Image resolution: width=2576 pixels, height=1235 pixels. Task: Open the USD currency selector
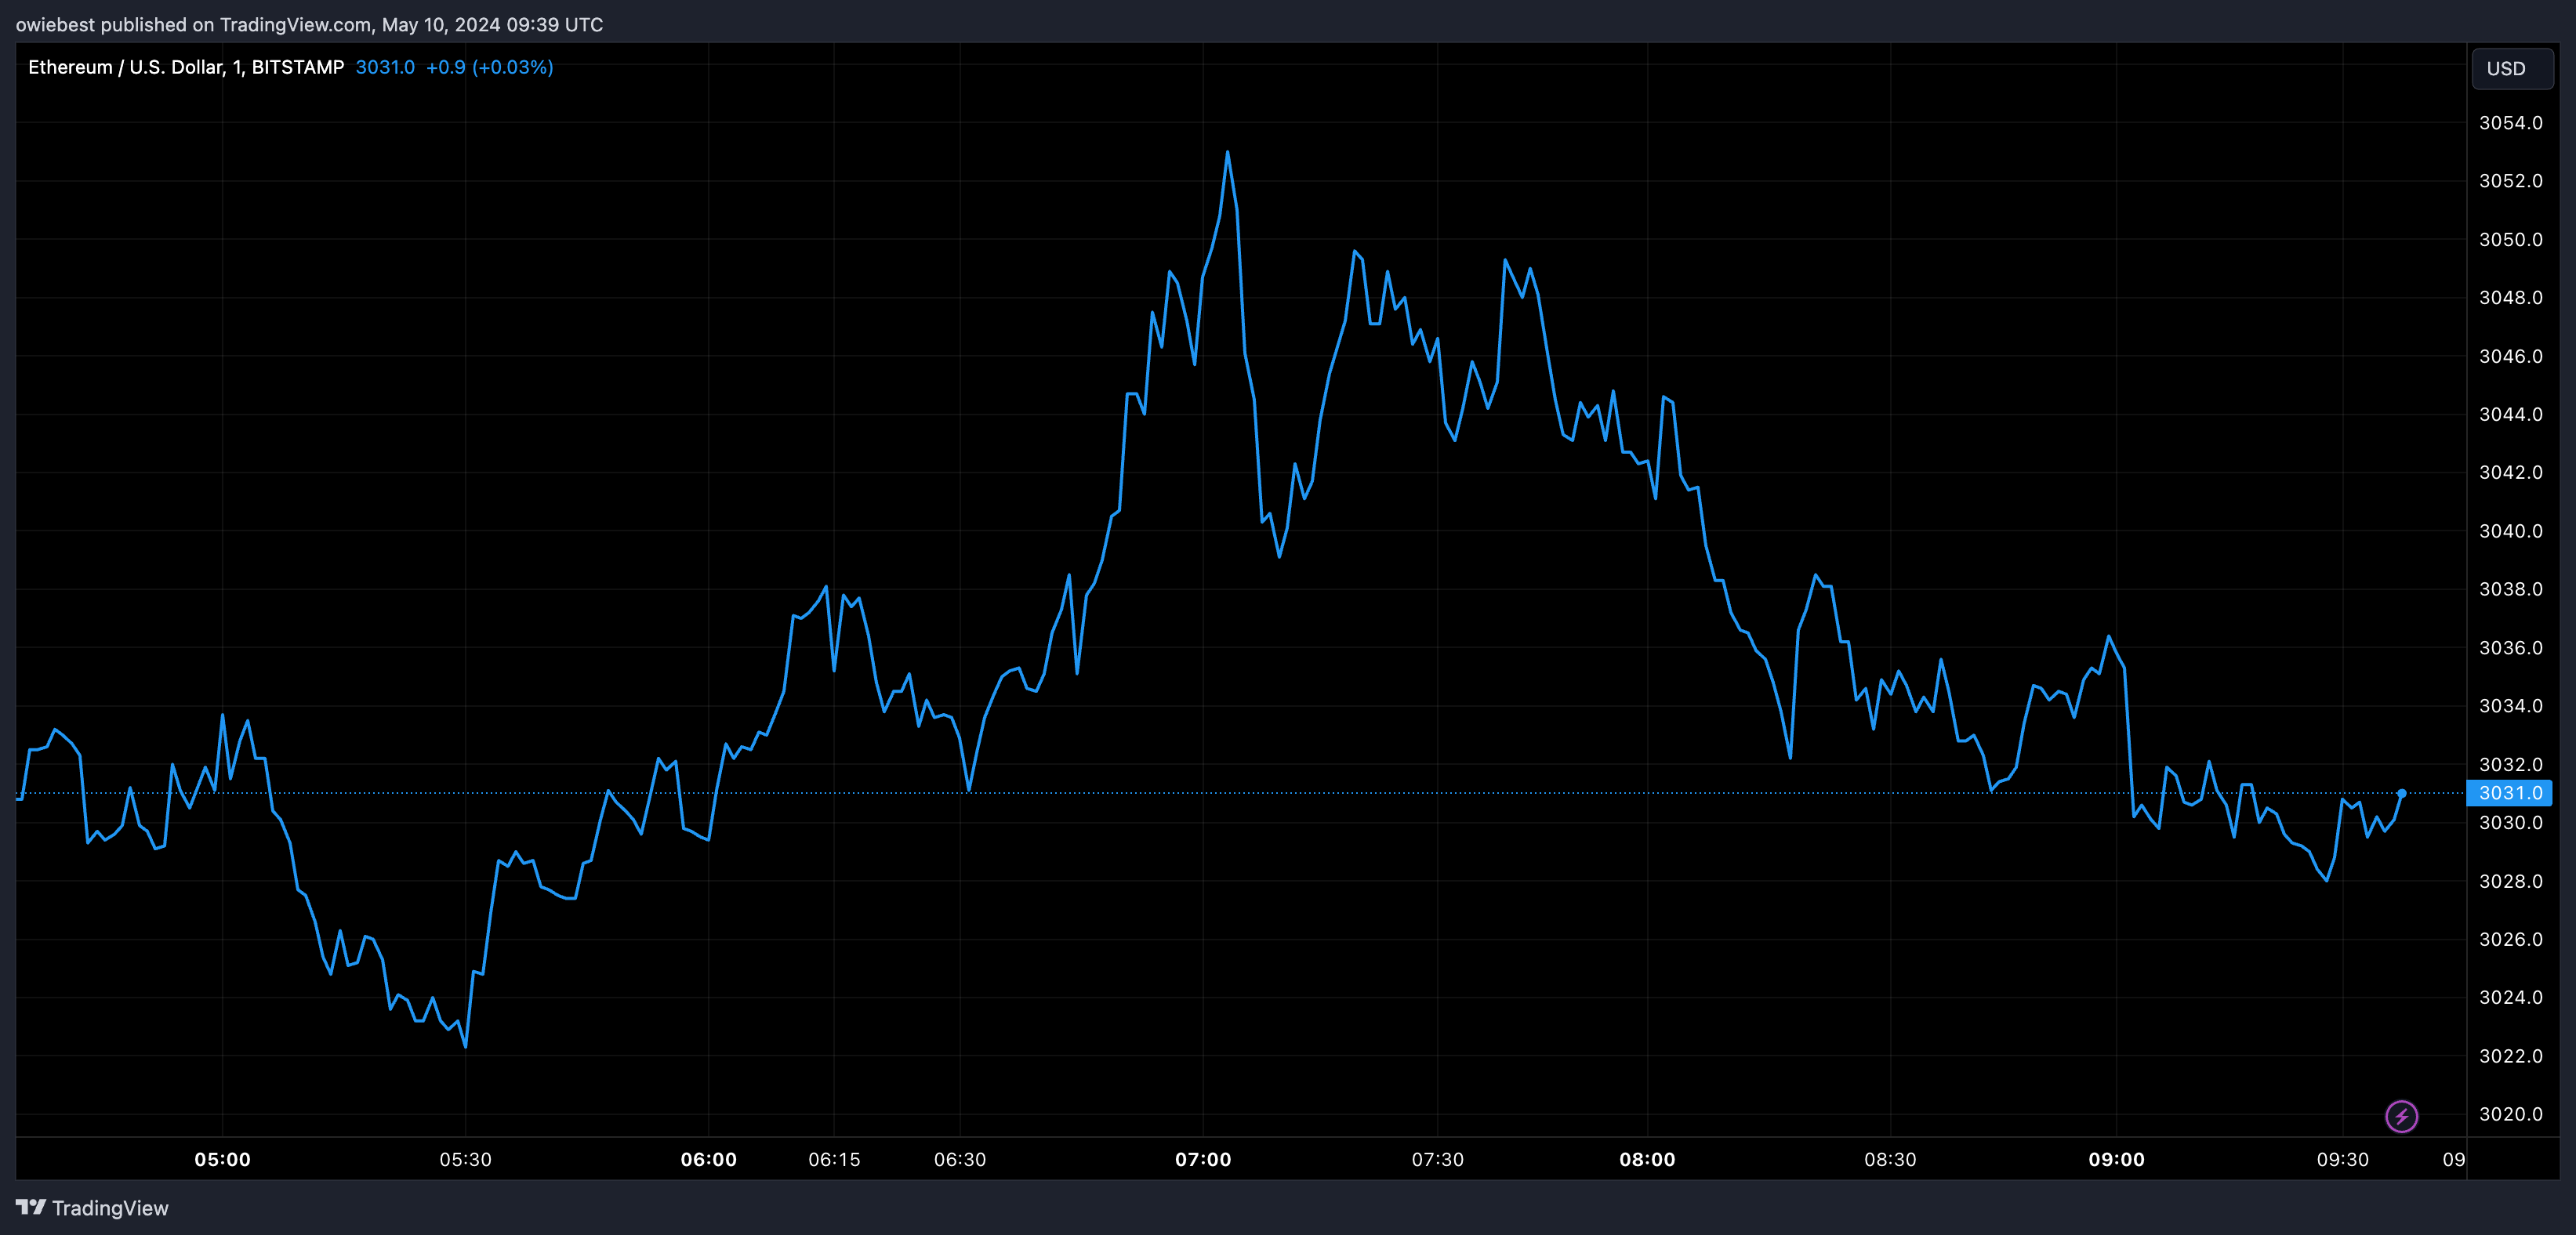tap(2511, 68)
